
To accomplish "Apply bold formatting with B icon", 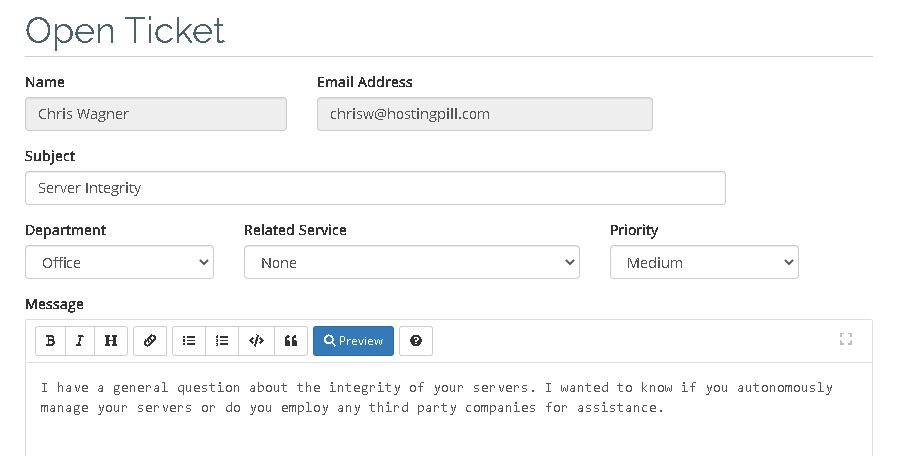I will 51,341.
